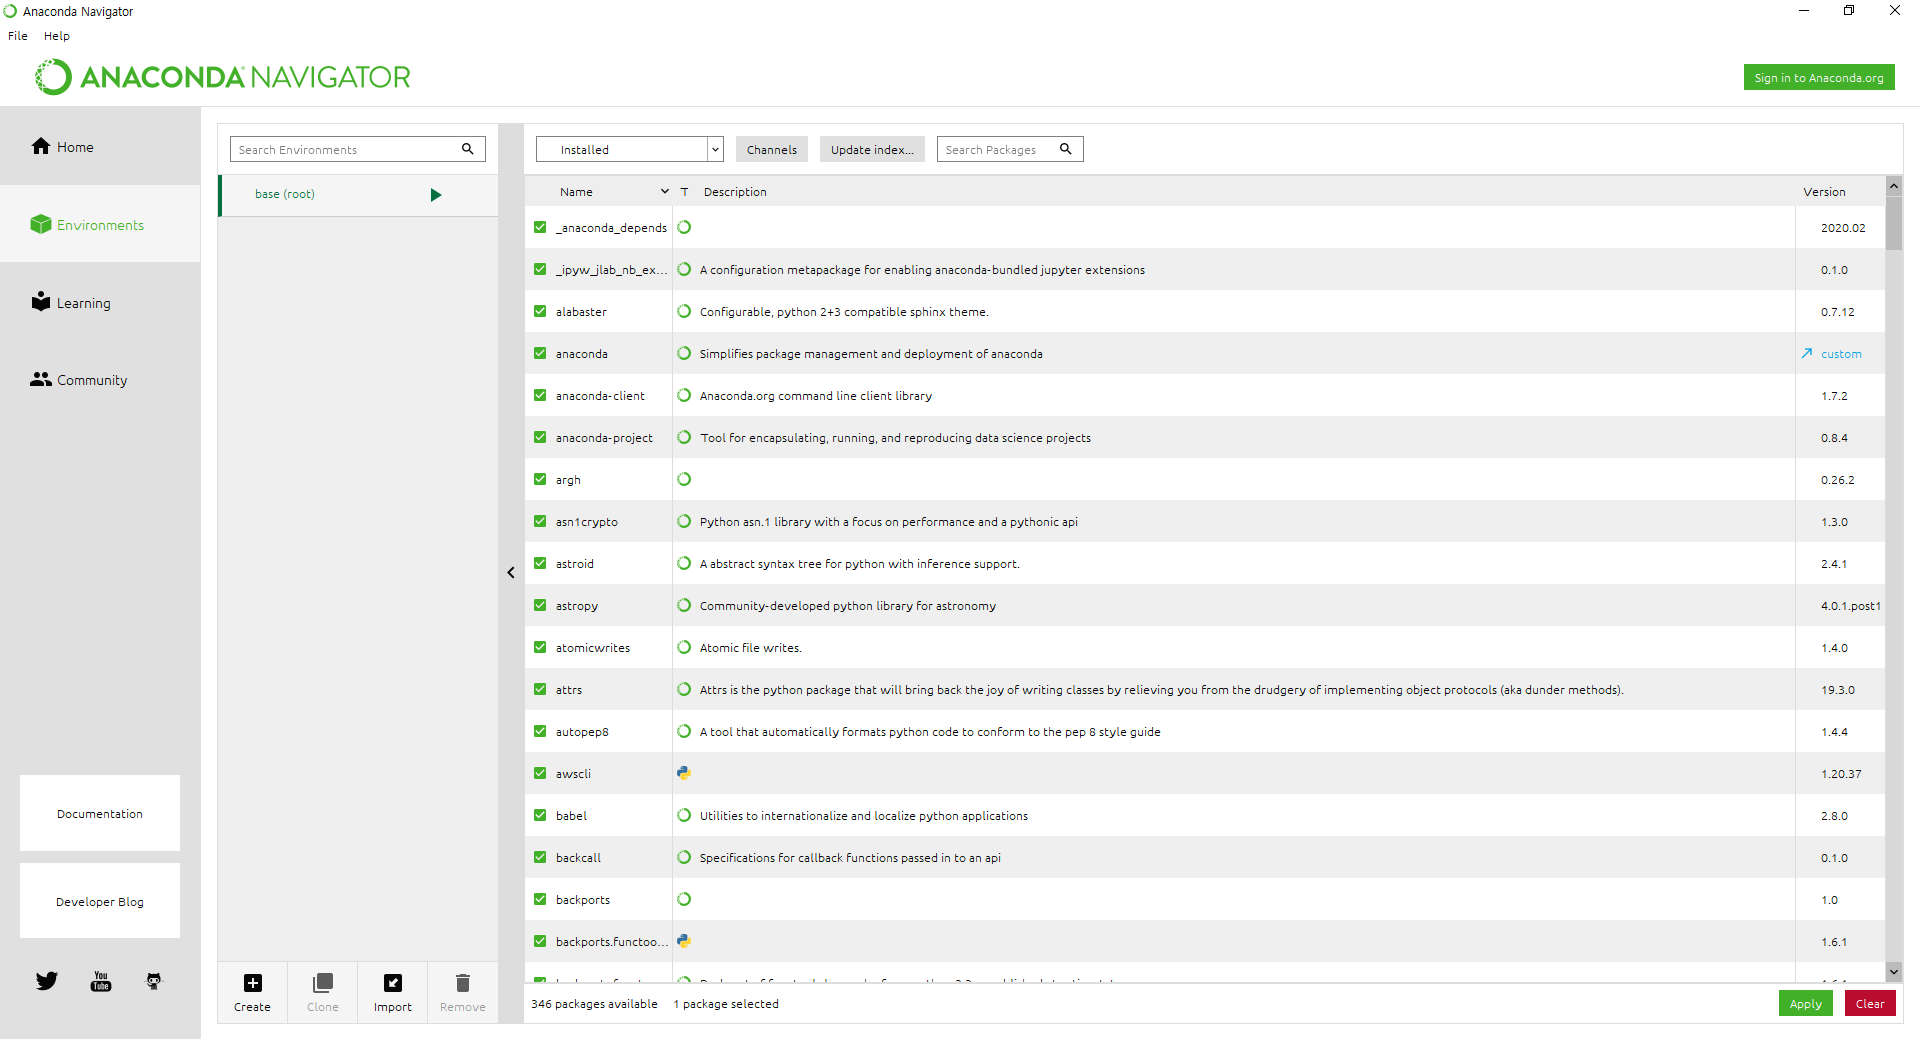Click the Clone environment icon

pos(323,983)
